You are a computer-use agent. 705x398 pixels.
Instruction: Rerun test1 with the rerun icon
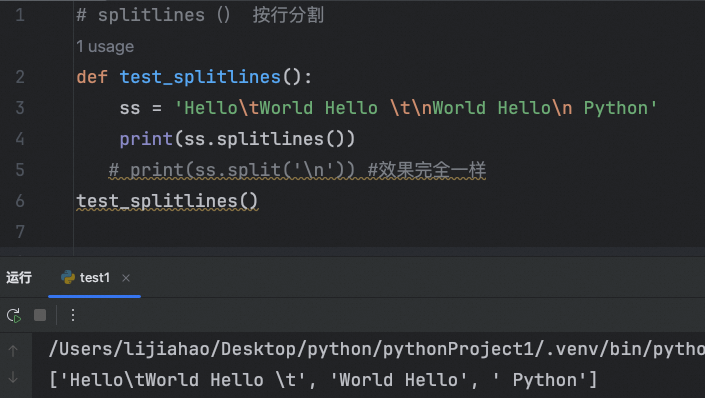click(14, 315)
